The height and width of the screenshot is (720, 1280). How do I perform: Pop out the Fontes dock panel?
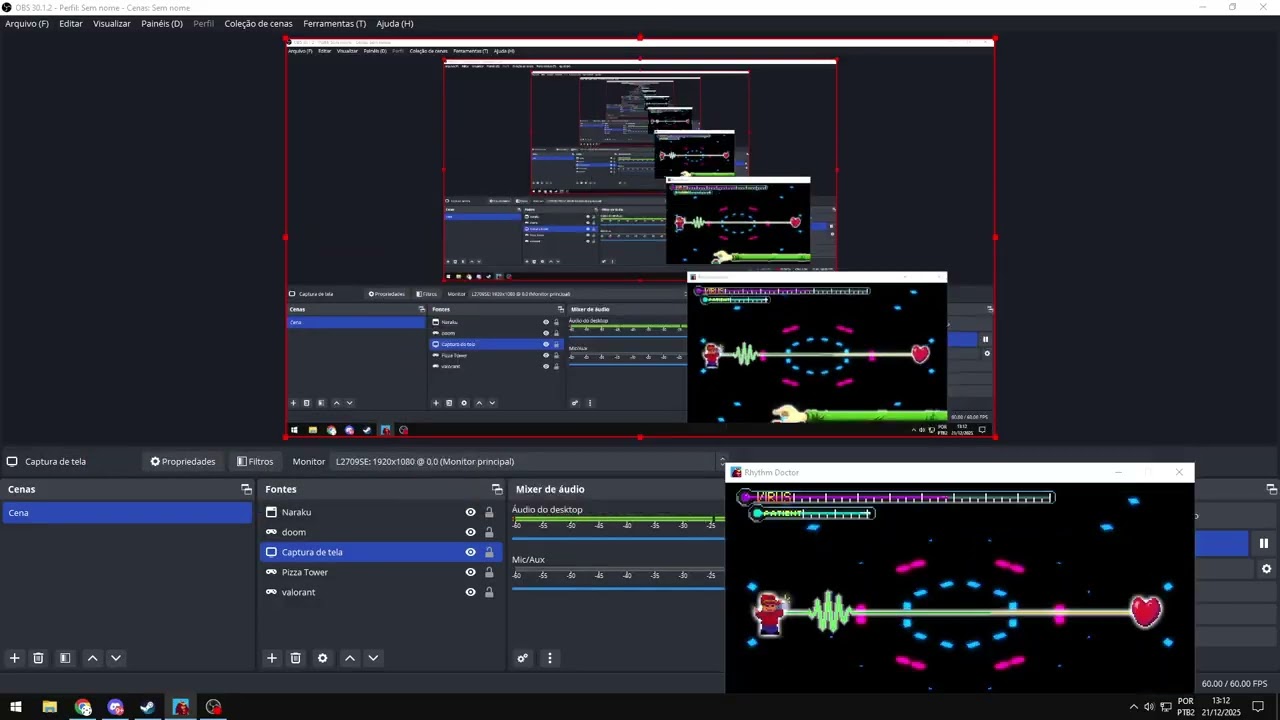point(497,489)
